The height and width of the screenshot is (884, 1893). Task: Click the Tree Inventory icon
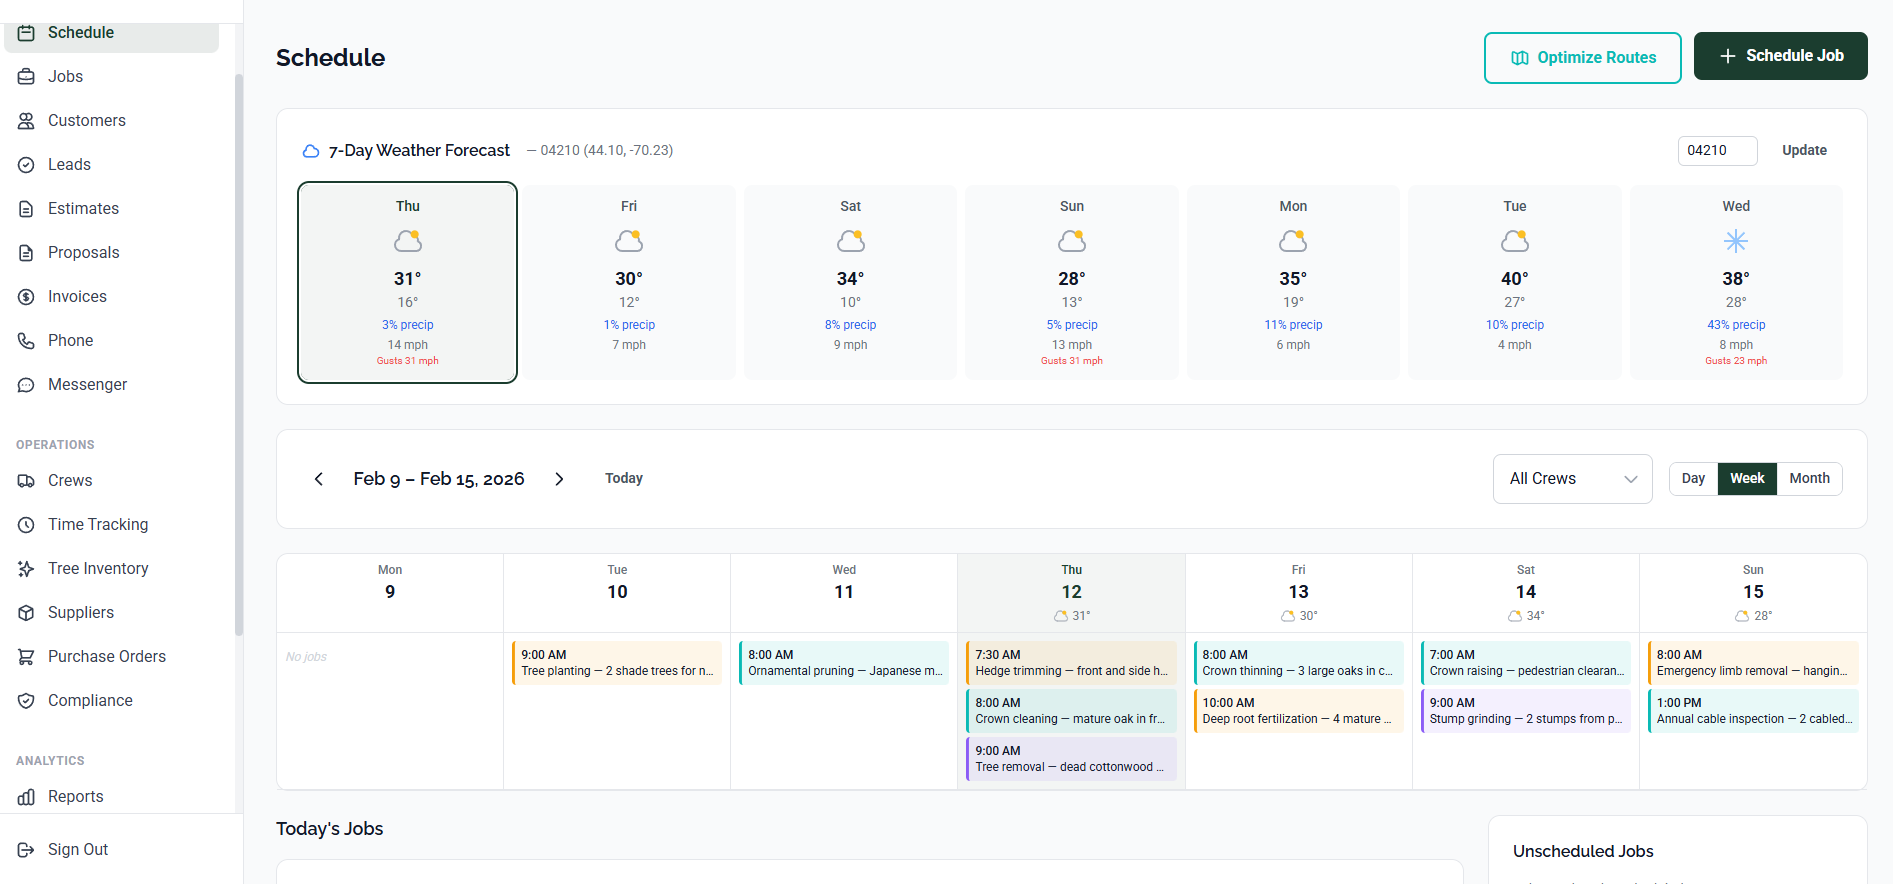[x=26, y=569]
